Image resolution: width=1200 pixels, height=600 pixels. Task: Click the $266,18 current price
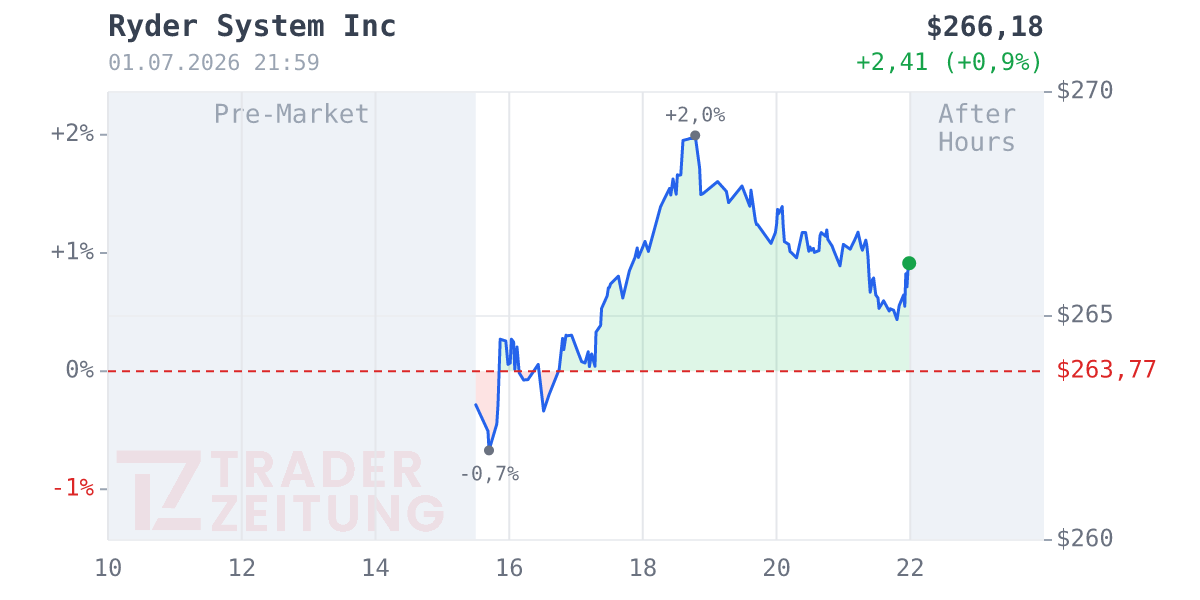985,27
